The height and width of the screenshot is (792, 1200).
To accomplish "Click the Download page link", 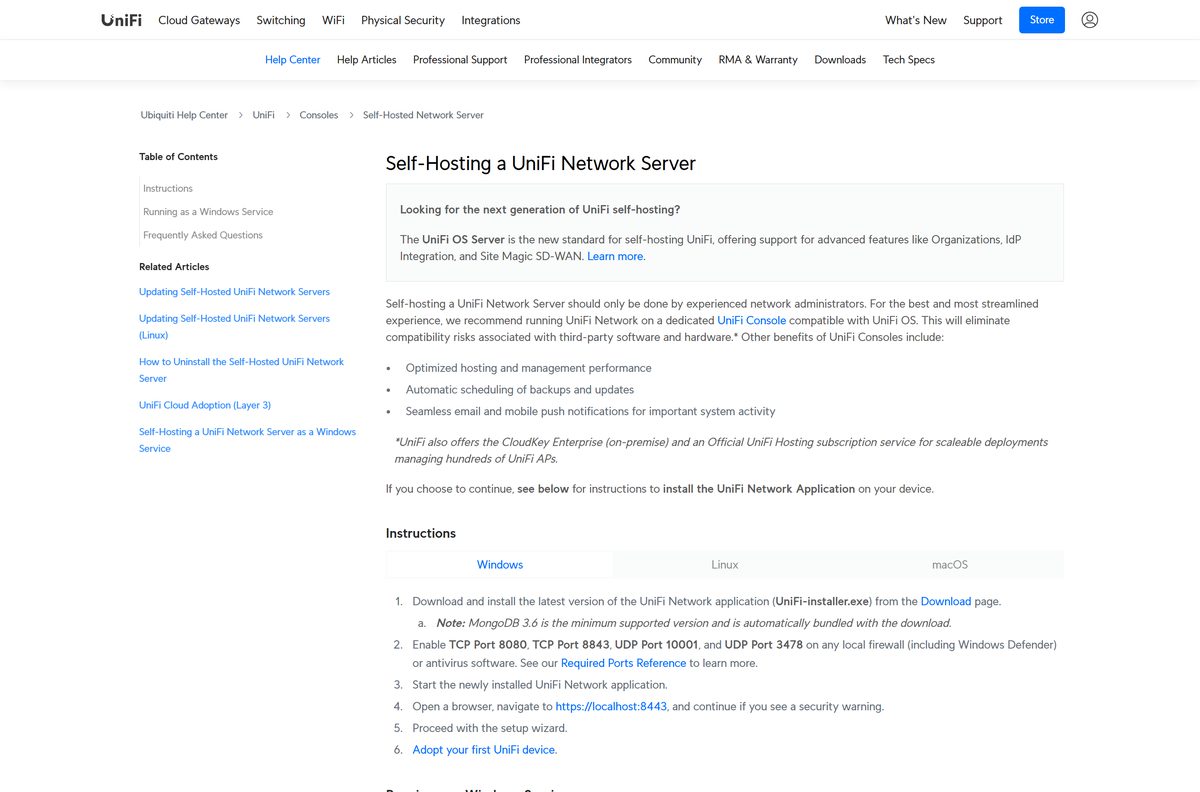I will pyautogui.click(x=946, y=602).
